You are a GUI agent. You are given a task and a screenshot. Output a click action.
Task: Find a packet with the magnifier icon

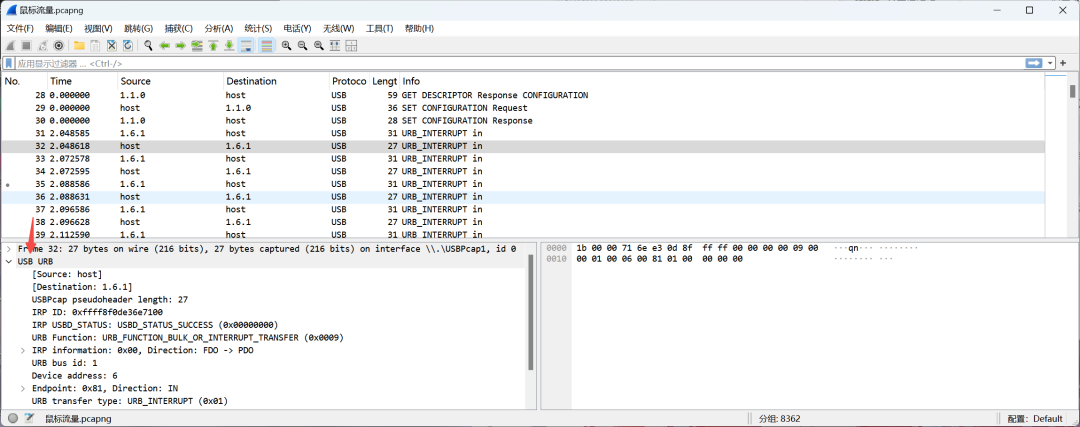[148, 45]
